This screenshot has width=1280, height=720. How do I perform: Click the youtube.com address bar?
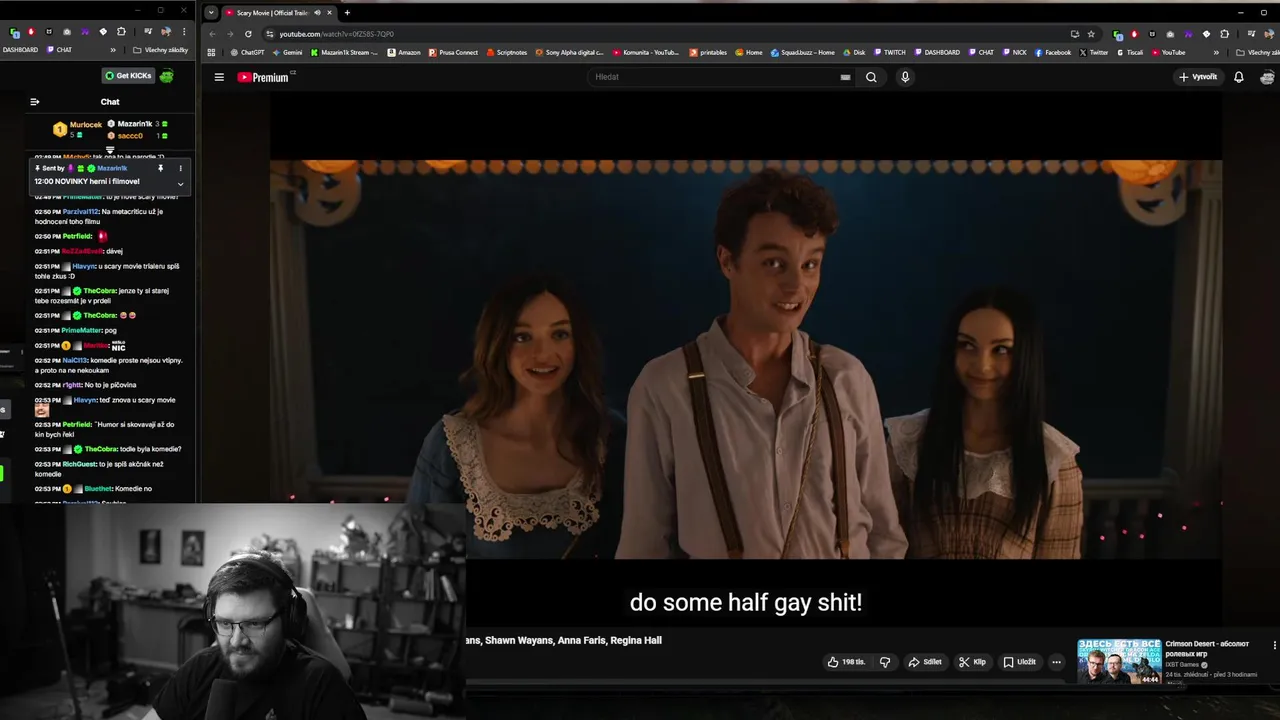click(665, 33)
